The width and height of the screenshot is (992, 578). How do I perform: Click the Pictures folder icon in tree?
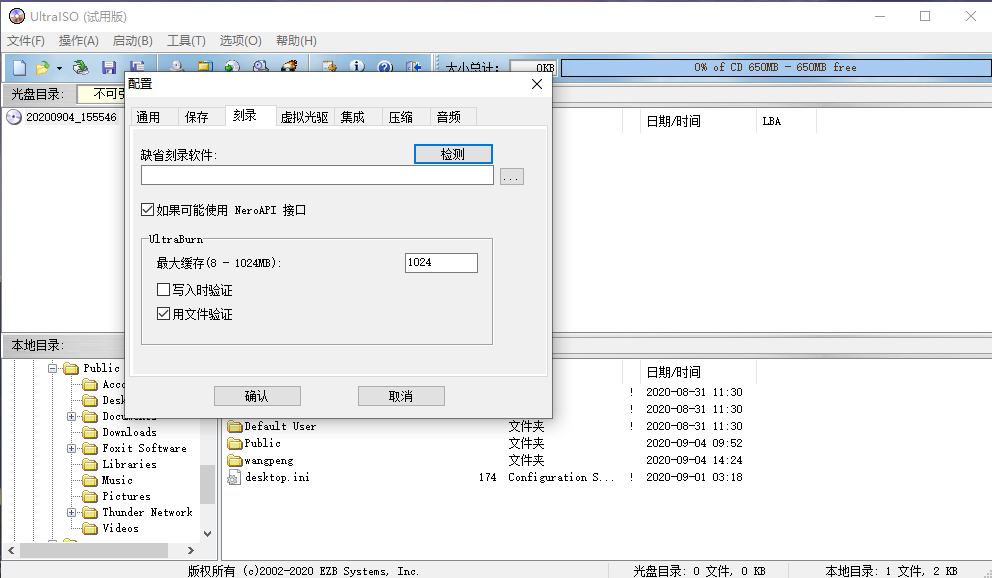(90, 496)
